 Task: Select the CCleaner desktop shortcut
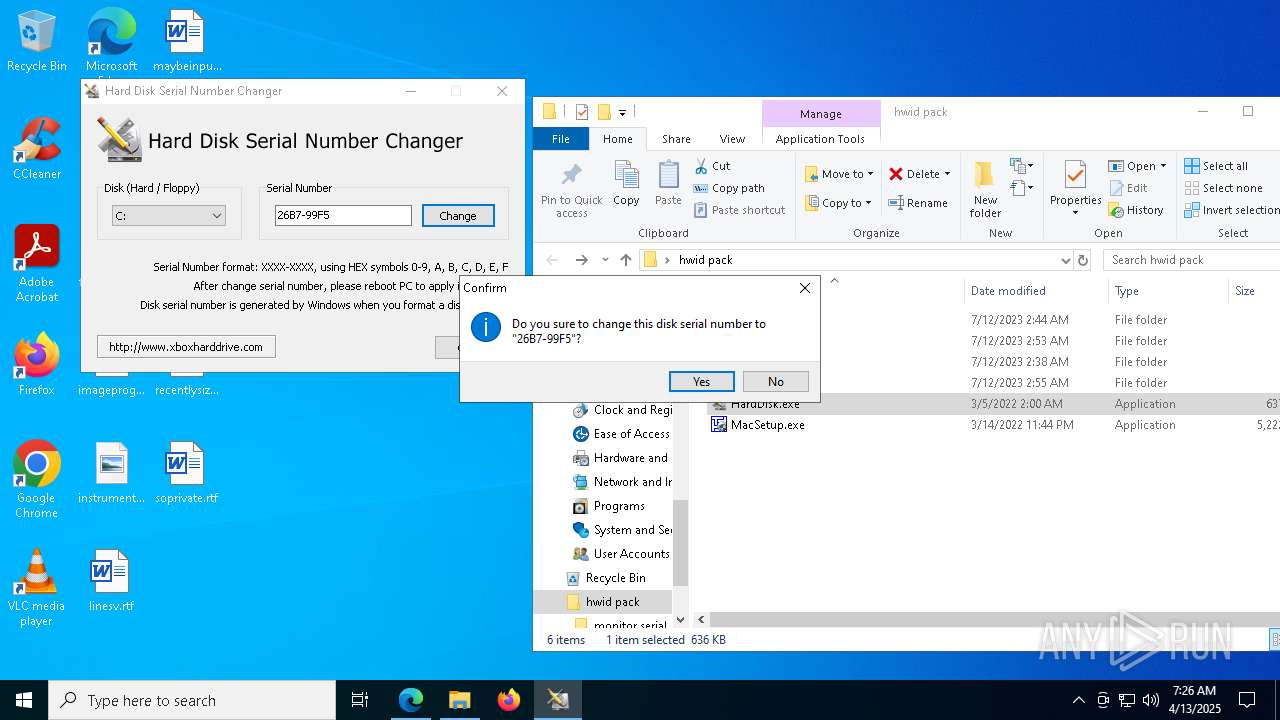[36, 149]
